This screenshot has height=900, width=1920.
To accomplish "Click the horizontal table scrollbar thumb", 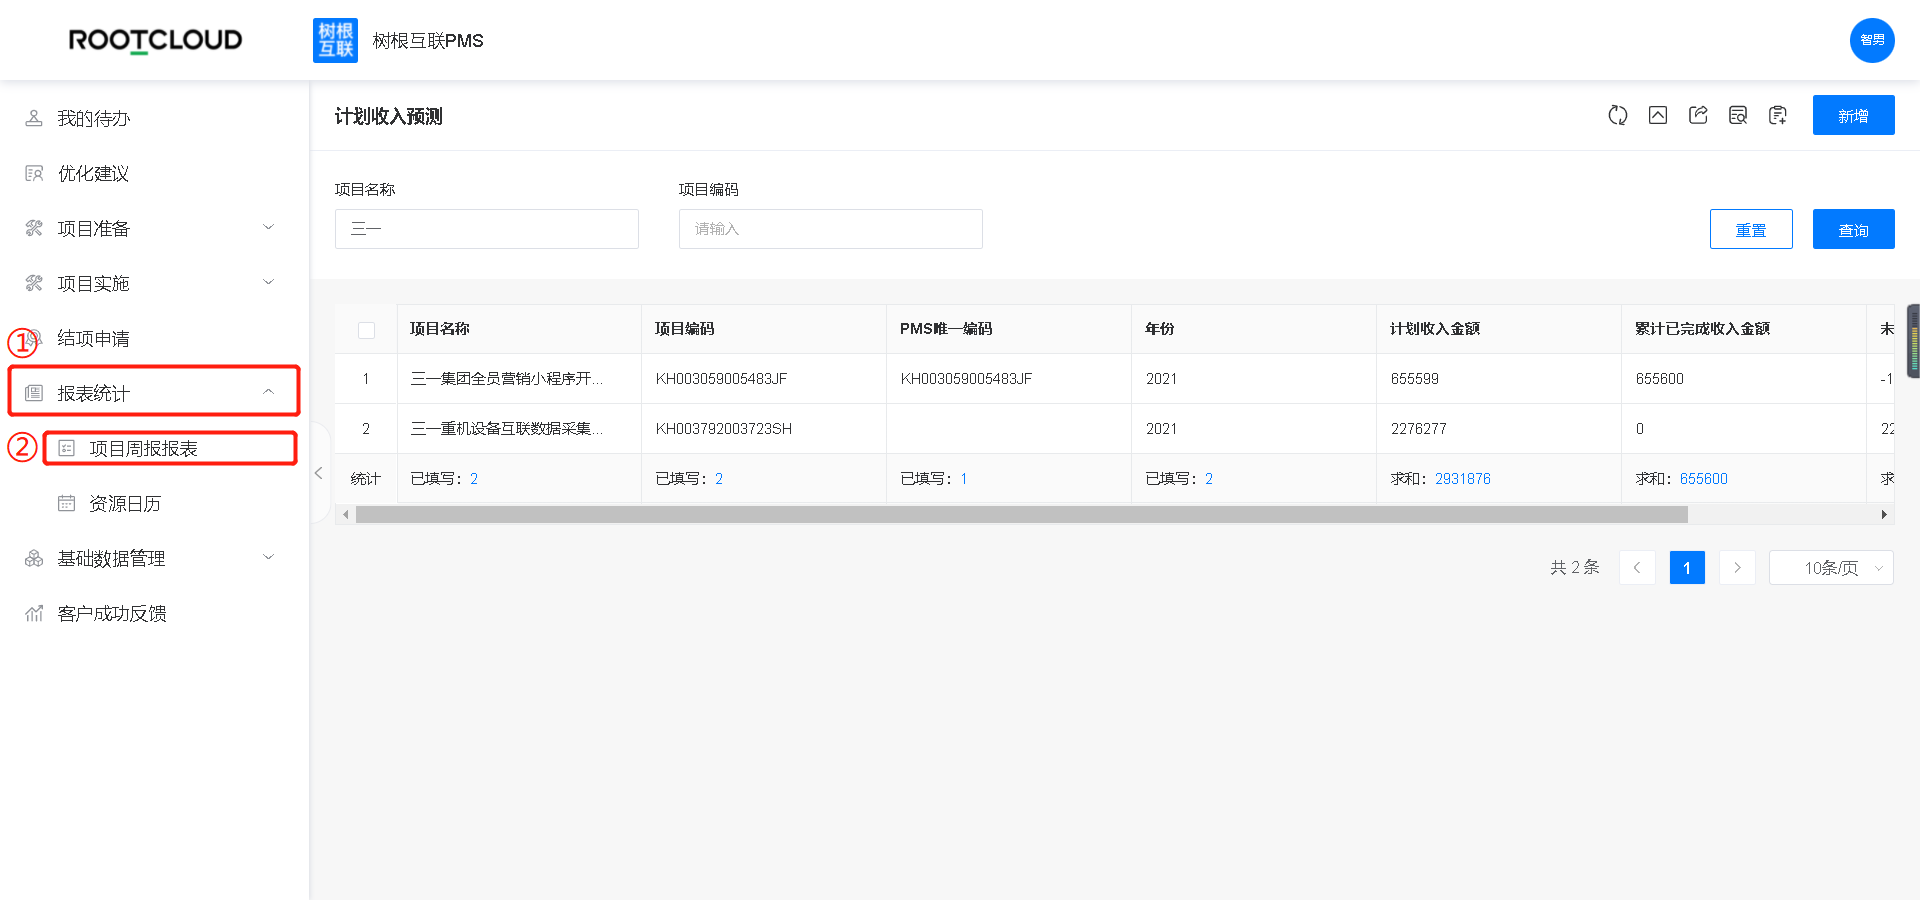I will (x=1022, y=514).
